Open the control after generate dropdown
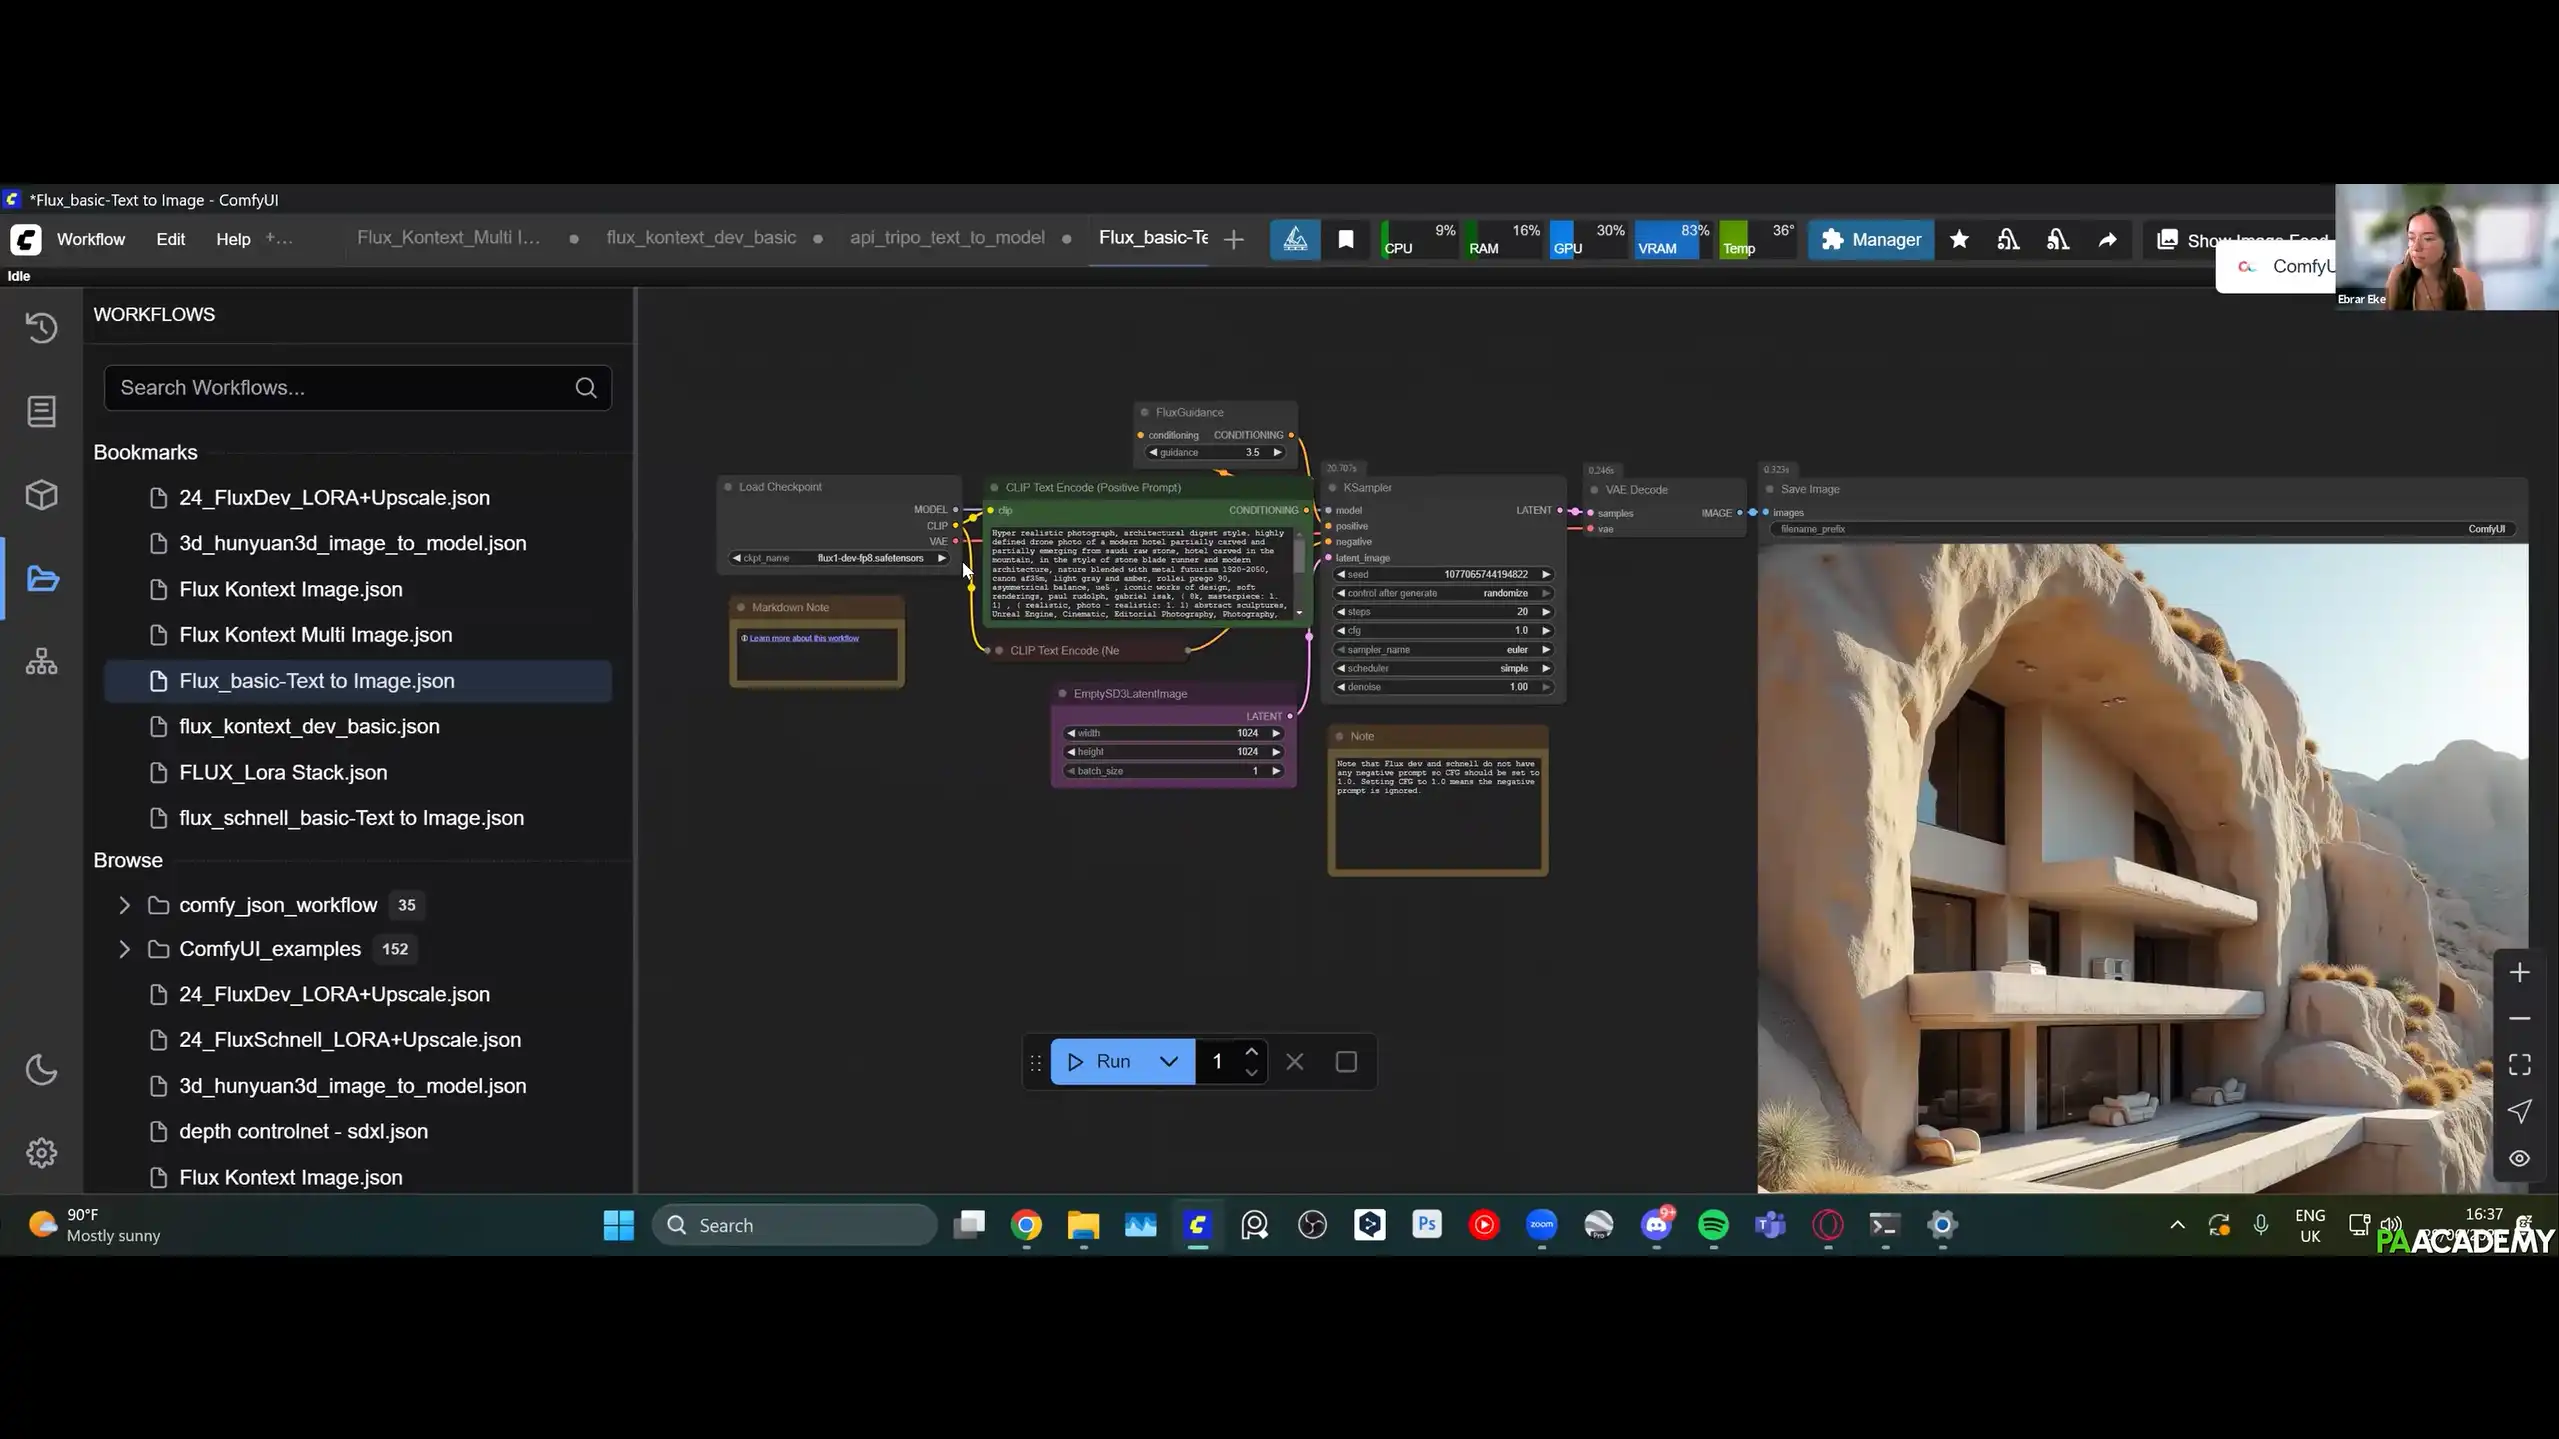This screenshot has width=2559, height=1439. [x=1442, y=594]
